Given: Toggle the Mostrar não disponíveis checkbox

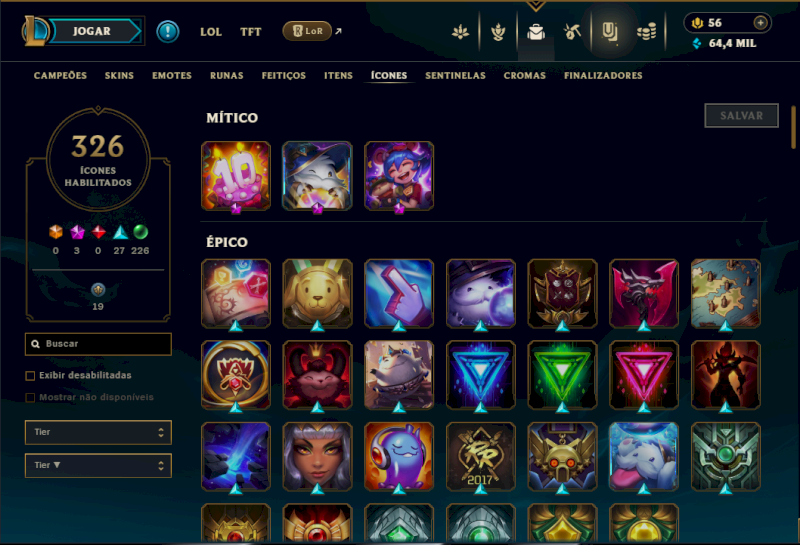Looking at the screenshot, I should tap(30, 398).
